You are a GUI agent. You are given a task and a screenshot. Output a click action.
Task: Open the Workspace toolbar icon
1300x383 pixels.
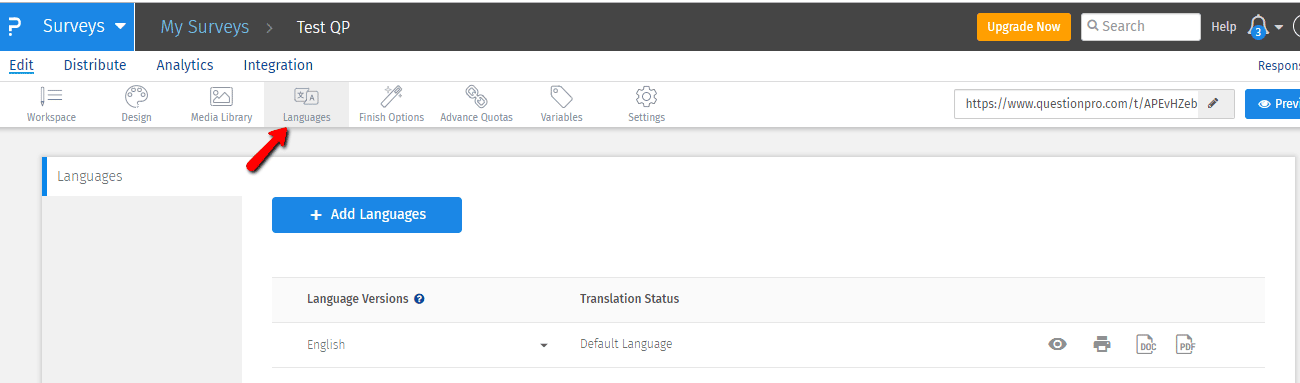51,96
